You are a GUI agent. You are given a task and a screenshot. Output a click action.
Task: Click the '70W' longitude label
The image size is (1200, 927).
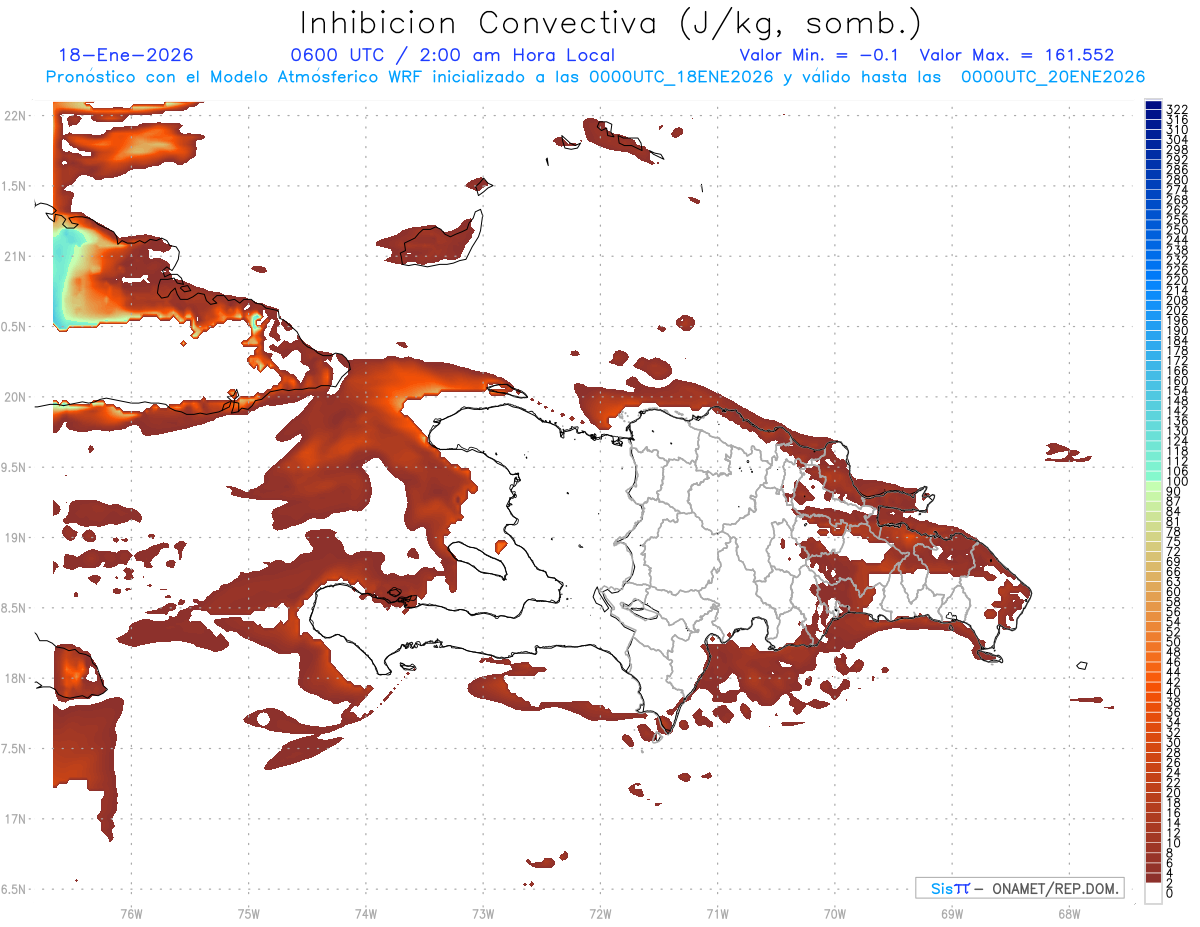point(834,913)
